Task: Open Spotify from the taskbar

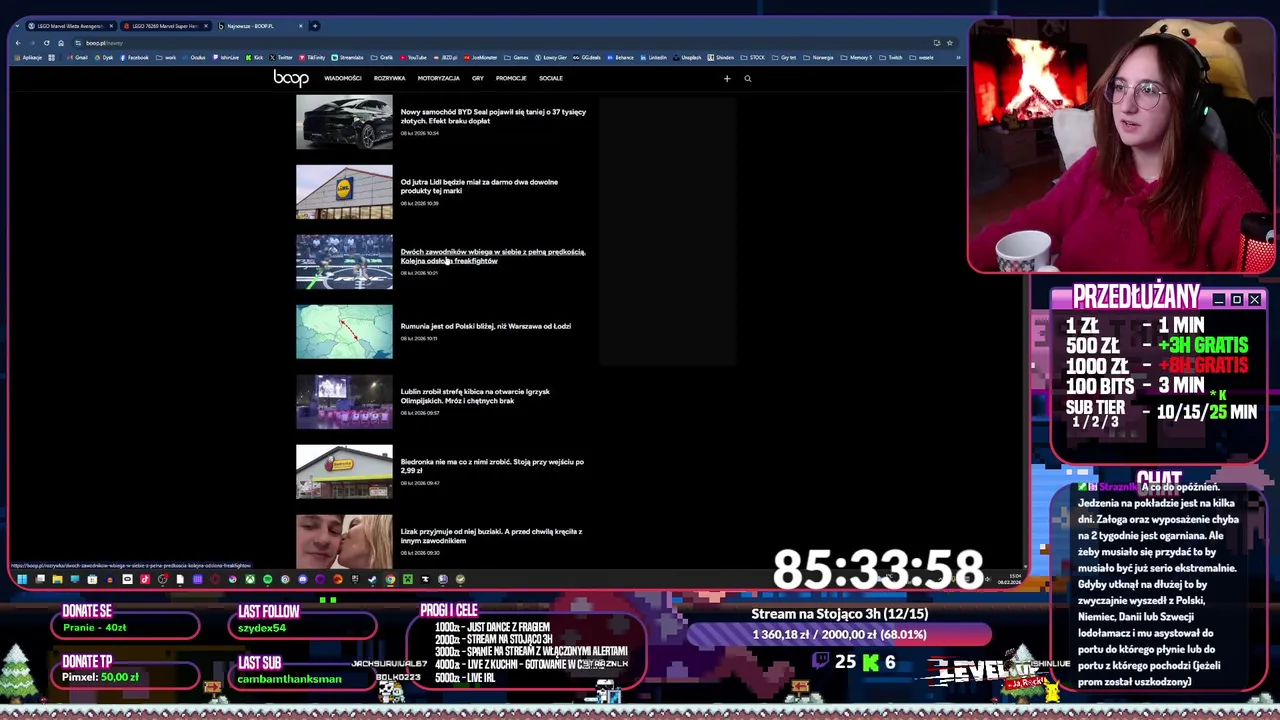Action: 267,579
